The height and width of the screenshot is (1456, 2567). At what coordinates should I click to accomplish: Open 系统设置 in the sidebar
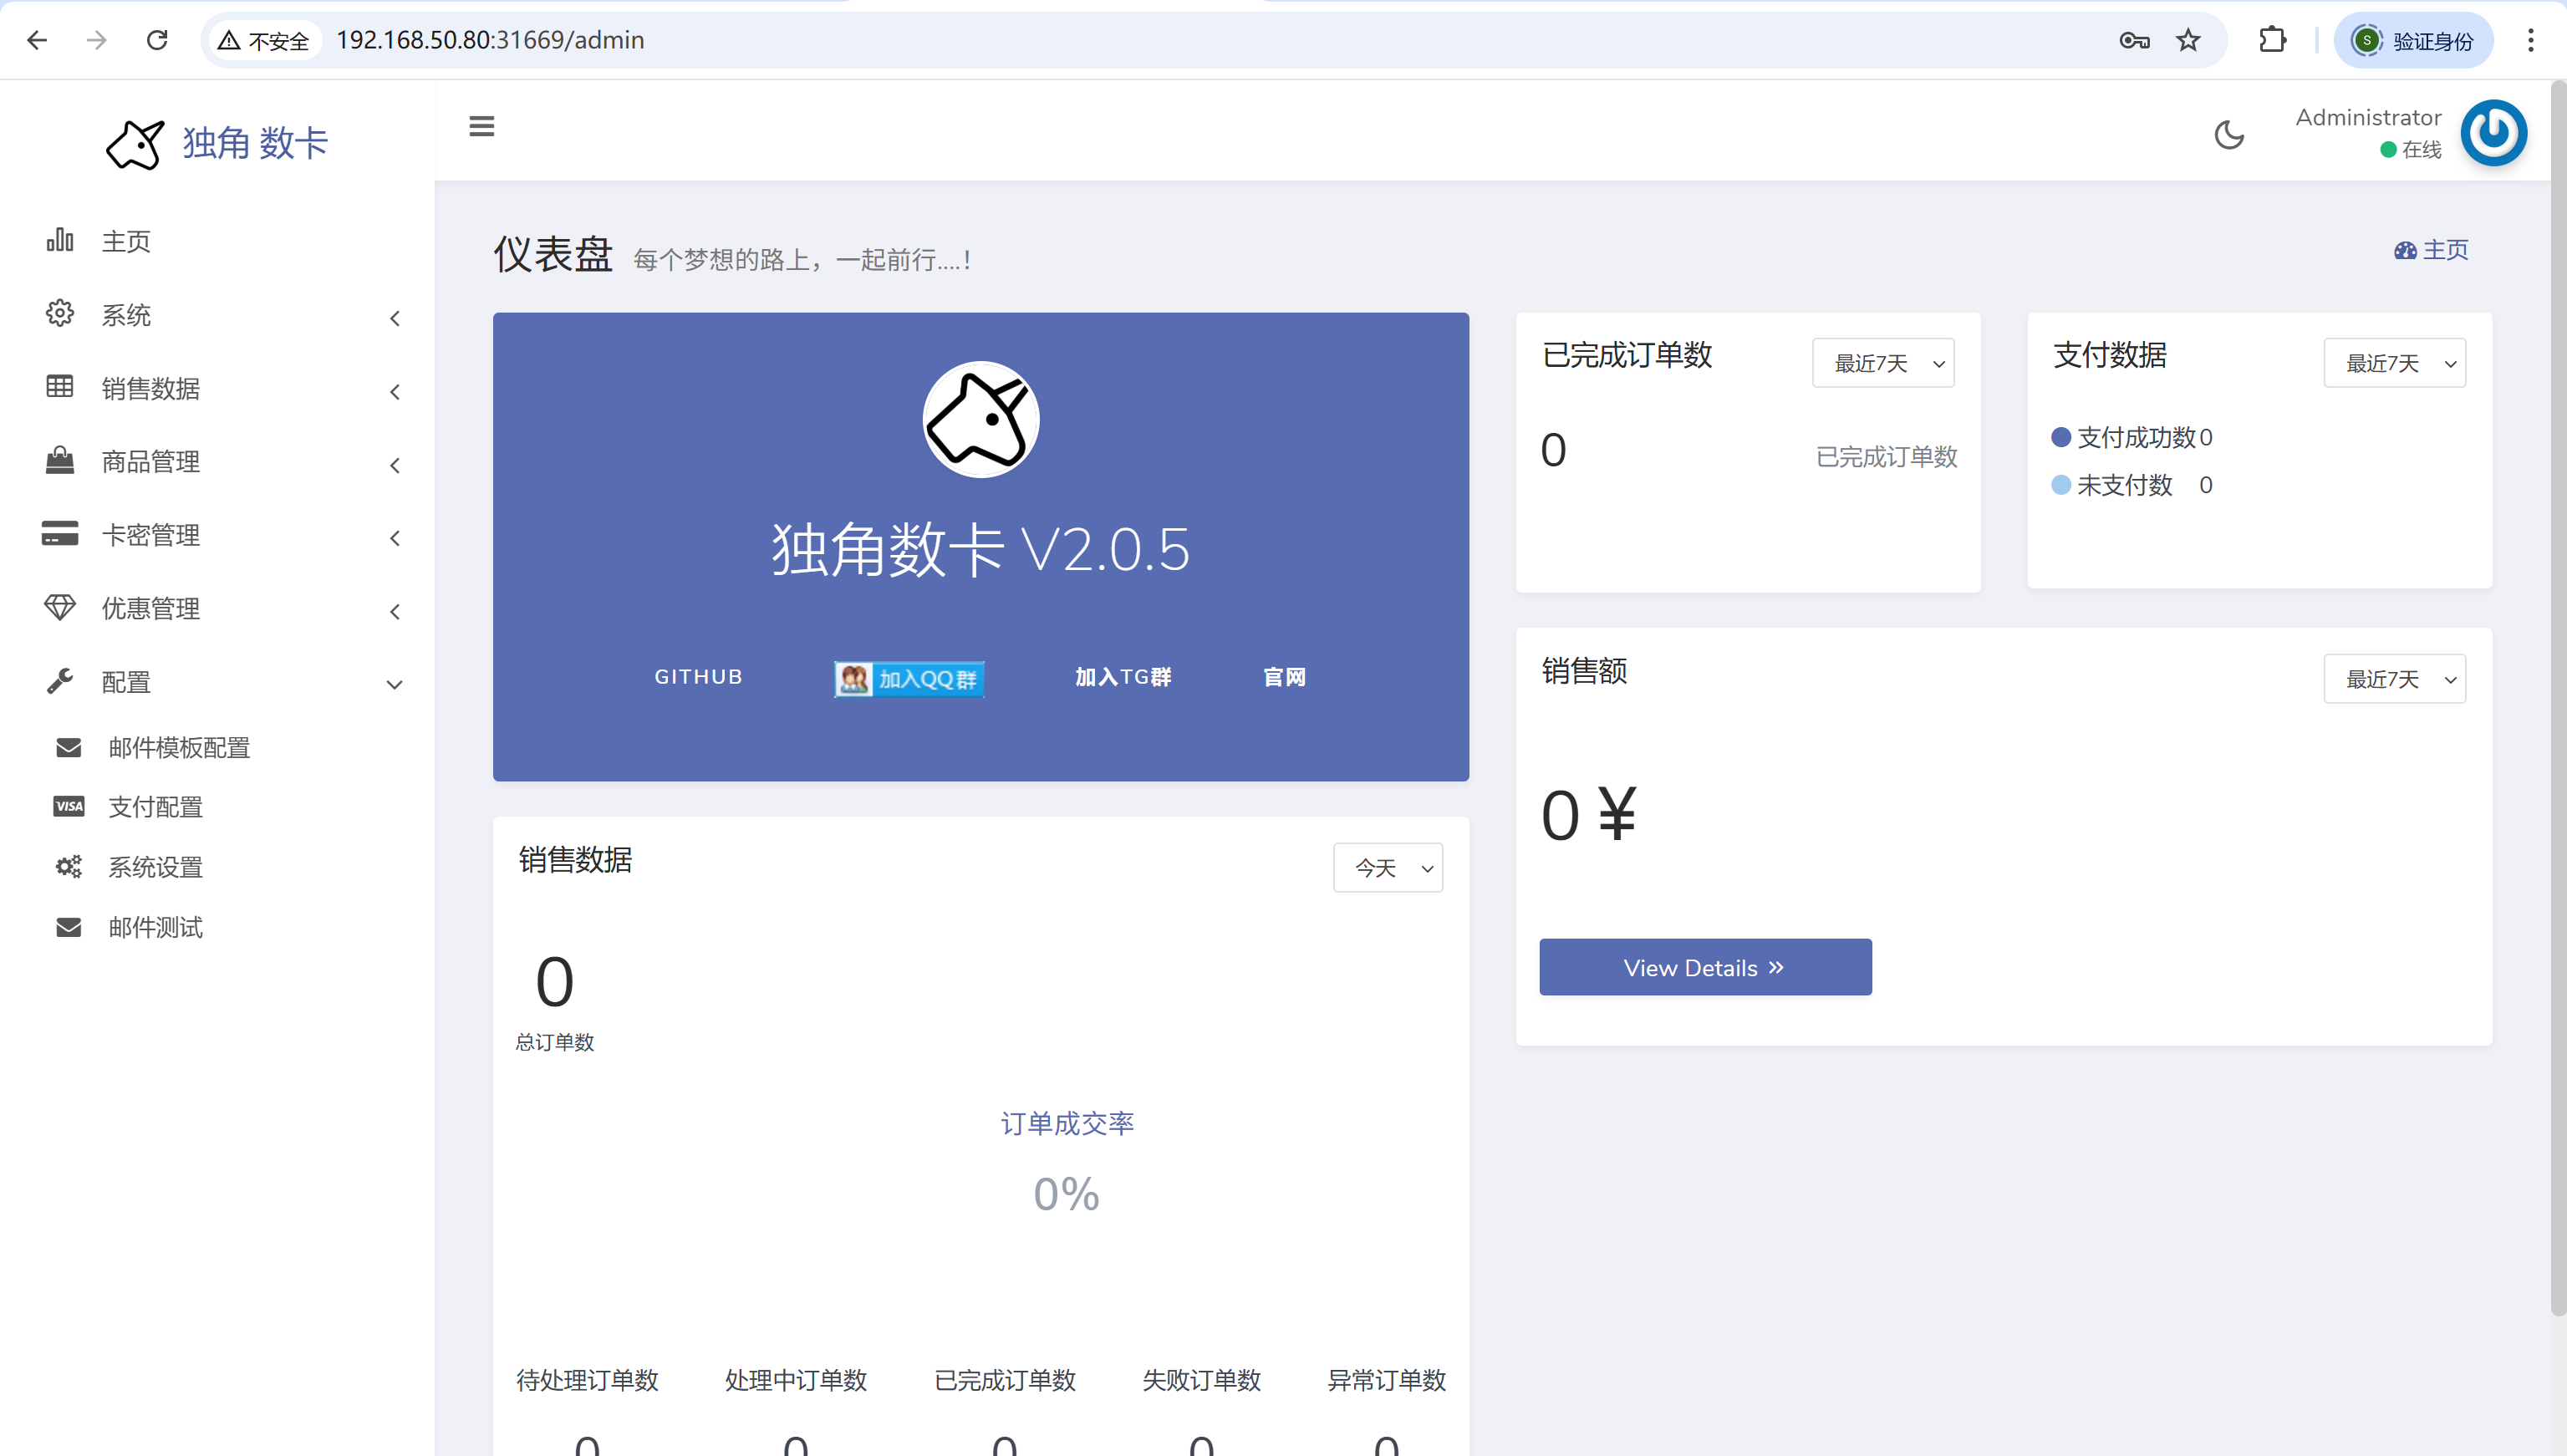155,867
